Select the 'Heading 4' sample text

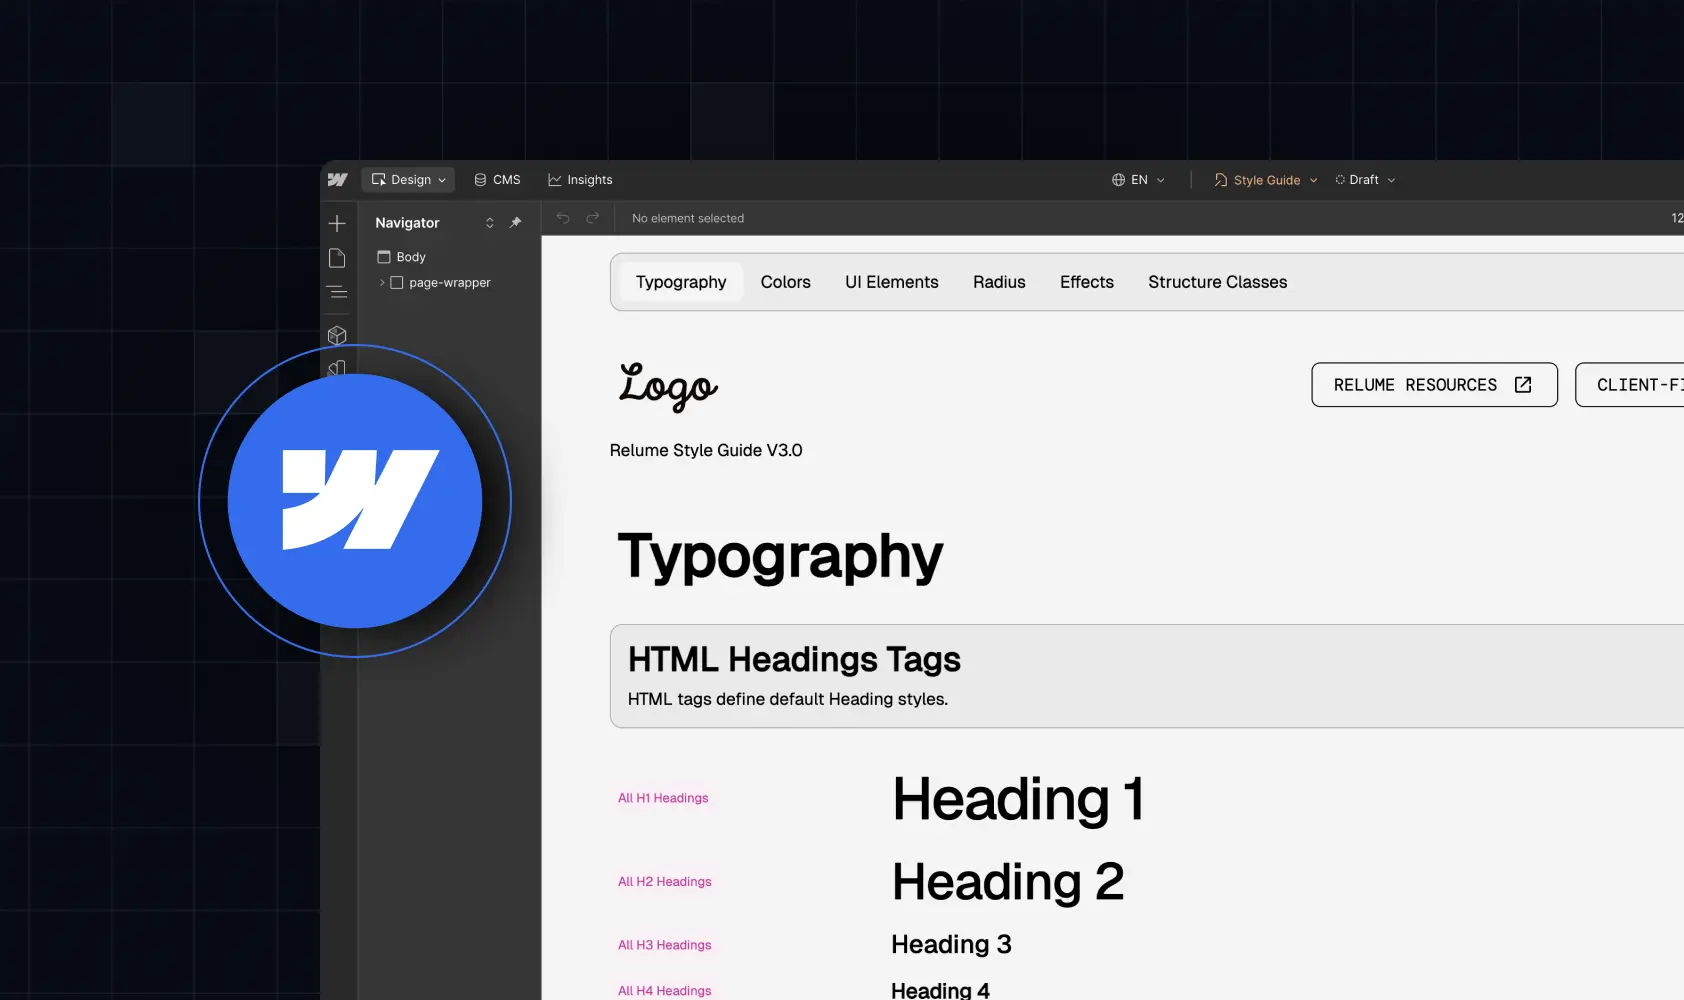pos(940,990)
